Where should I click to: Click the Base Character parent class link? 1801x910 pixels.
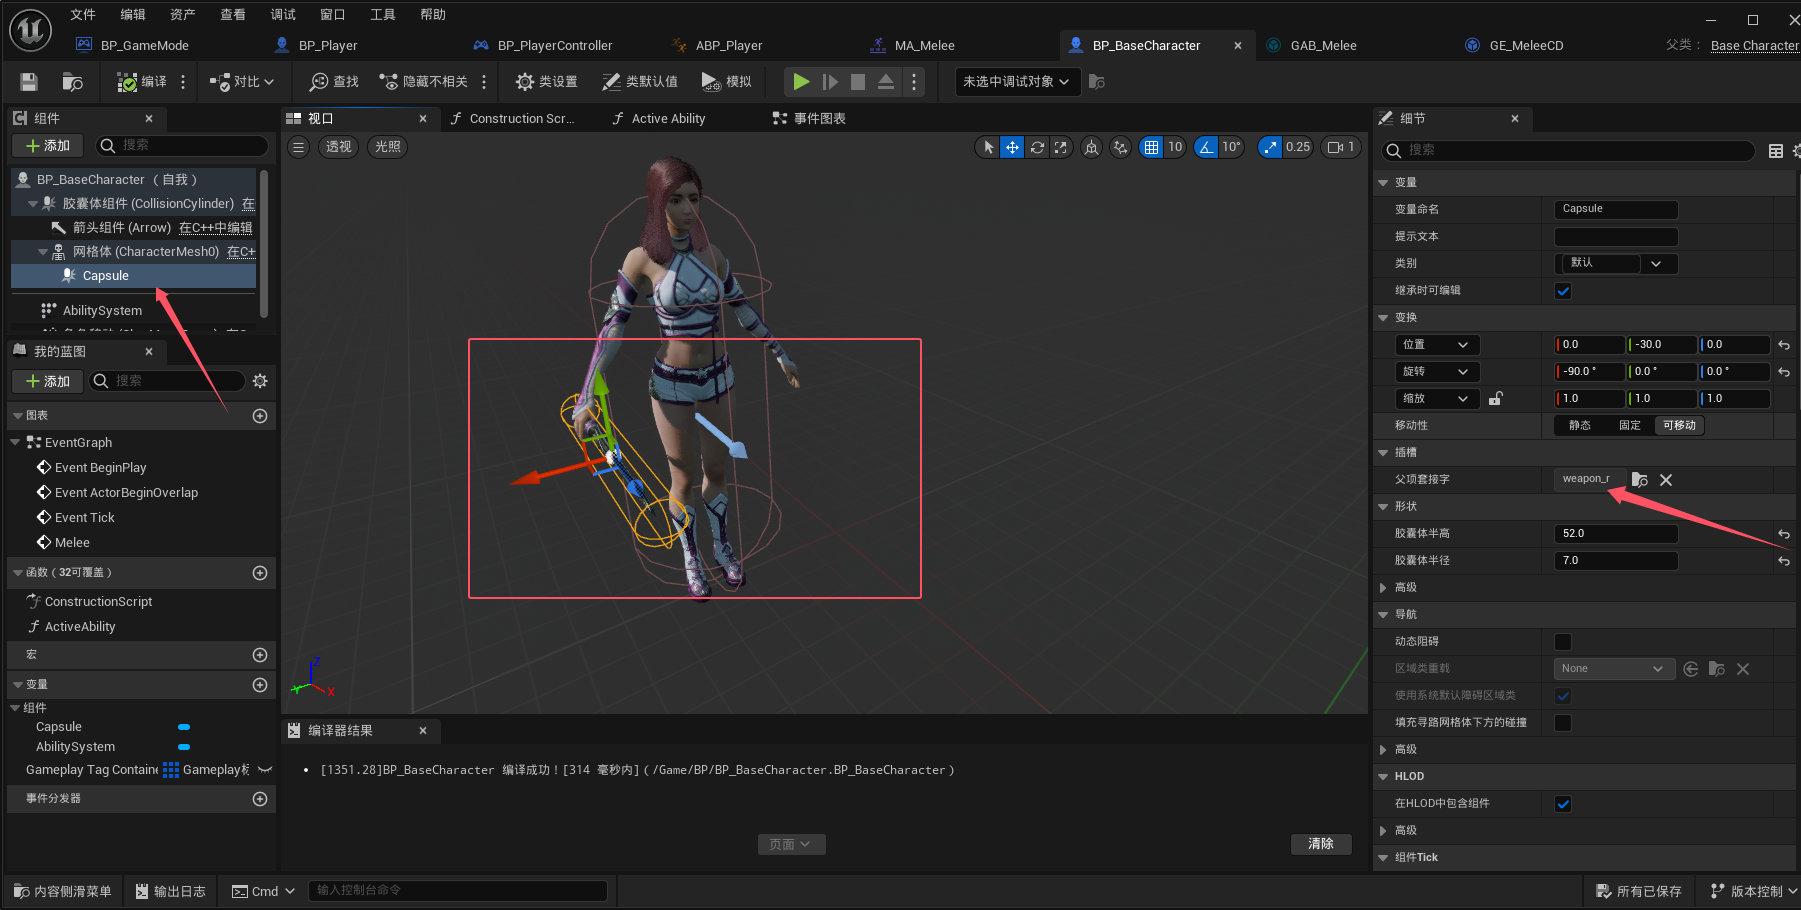pyautogui.click(x=1755, y=45)
